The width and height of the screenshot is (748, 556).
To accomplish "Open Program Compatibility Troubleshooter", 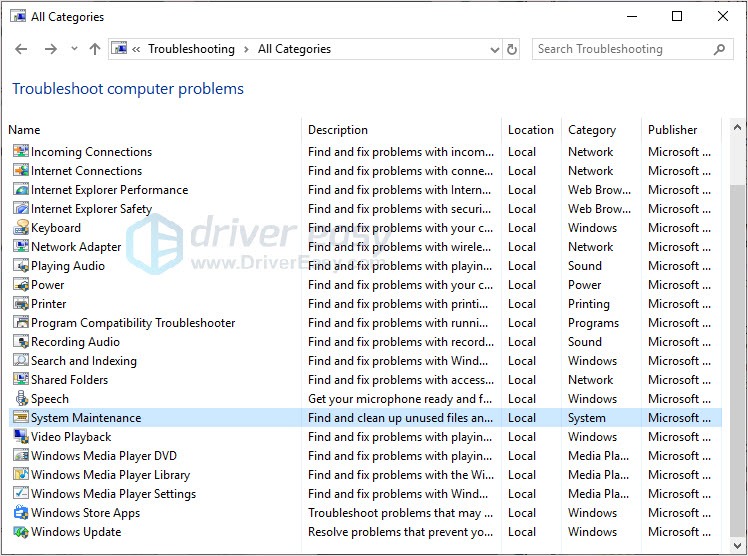I will pos(133,323).
